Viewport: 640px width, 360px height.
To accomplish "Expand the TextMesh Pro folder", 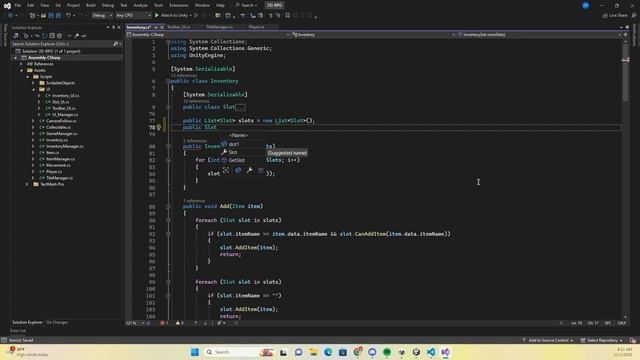I will 27,184.
